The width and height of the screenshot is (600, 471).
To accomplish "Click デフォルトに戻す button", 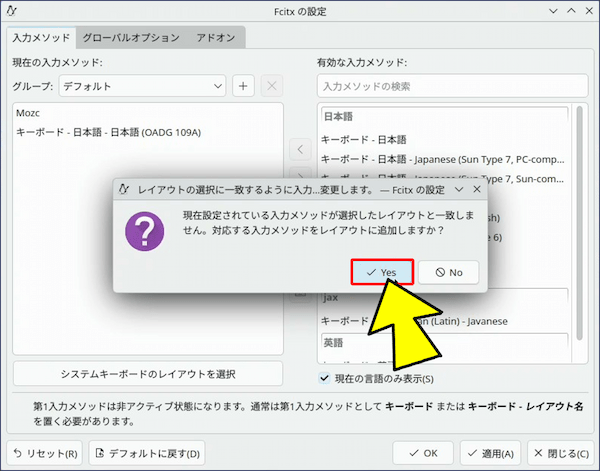I will point(147,453).
